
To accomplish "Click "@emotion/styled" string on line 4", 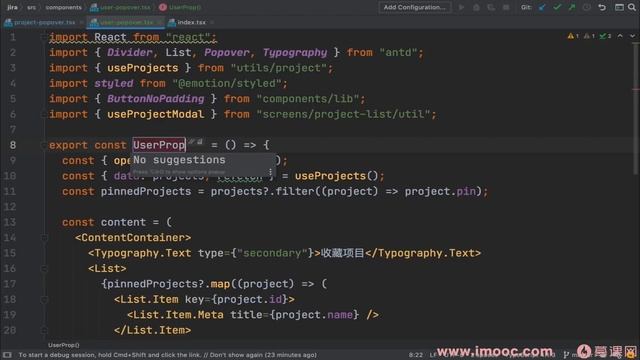I will (227, 83).
